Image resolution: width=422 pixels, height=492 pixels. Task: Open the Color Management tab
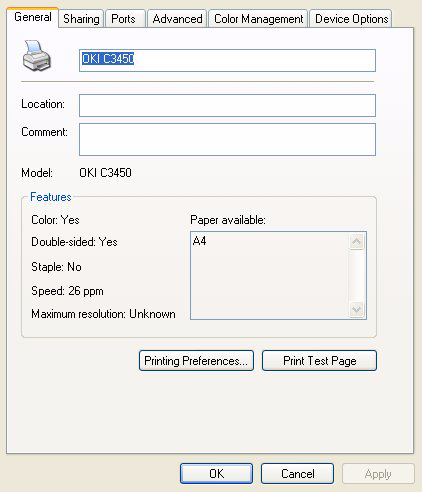pos(258,19)
